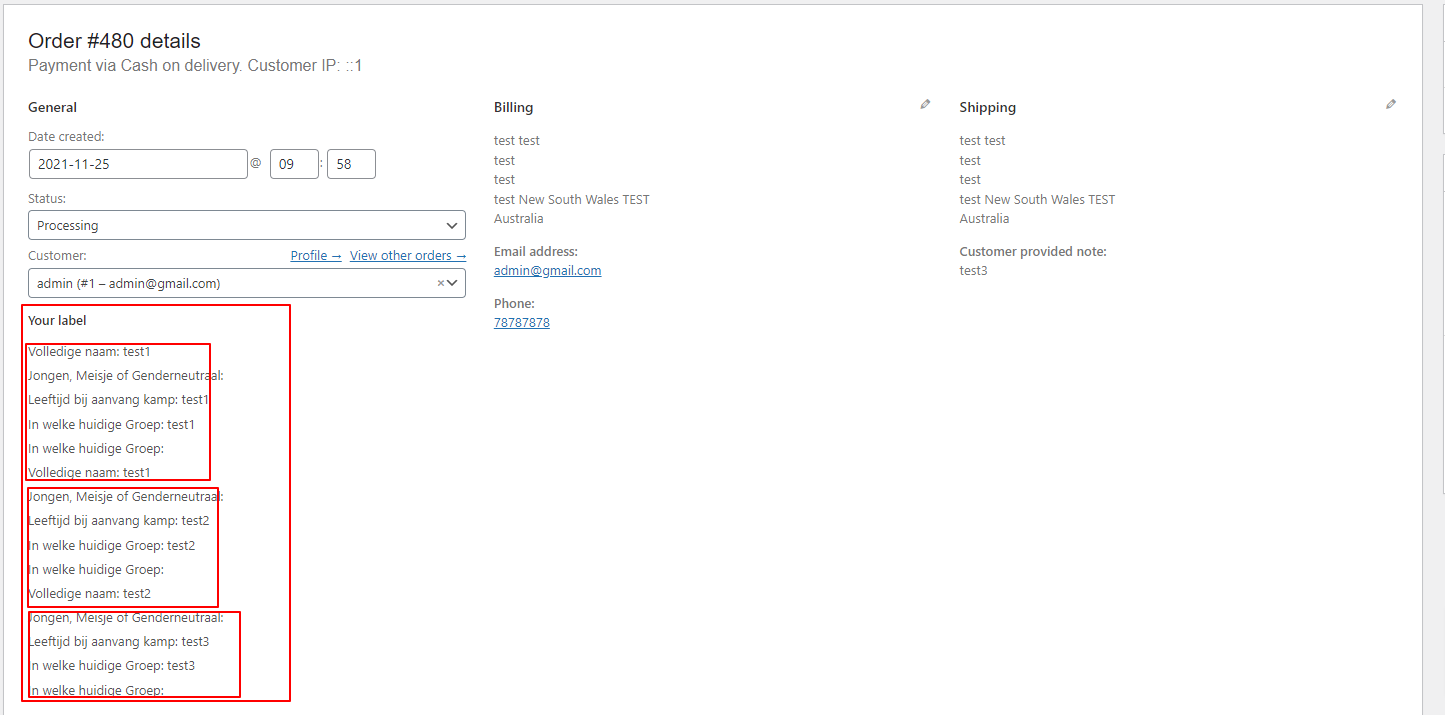Click Shipping line test New South Wales TEST
The height and width of the screenshot is (715, 1445).
1037,200
